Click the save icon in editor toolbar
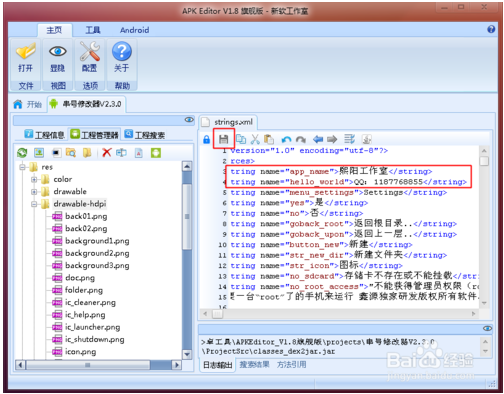This screenshot has width=504, height=394. [x=223, y=139]
